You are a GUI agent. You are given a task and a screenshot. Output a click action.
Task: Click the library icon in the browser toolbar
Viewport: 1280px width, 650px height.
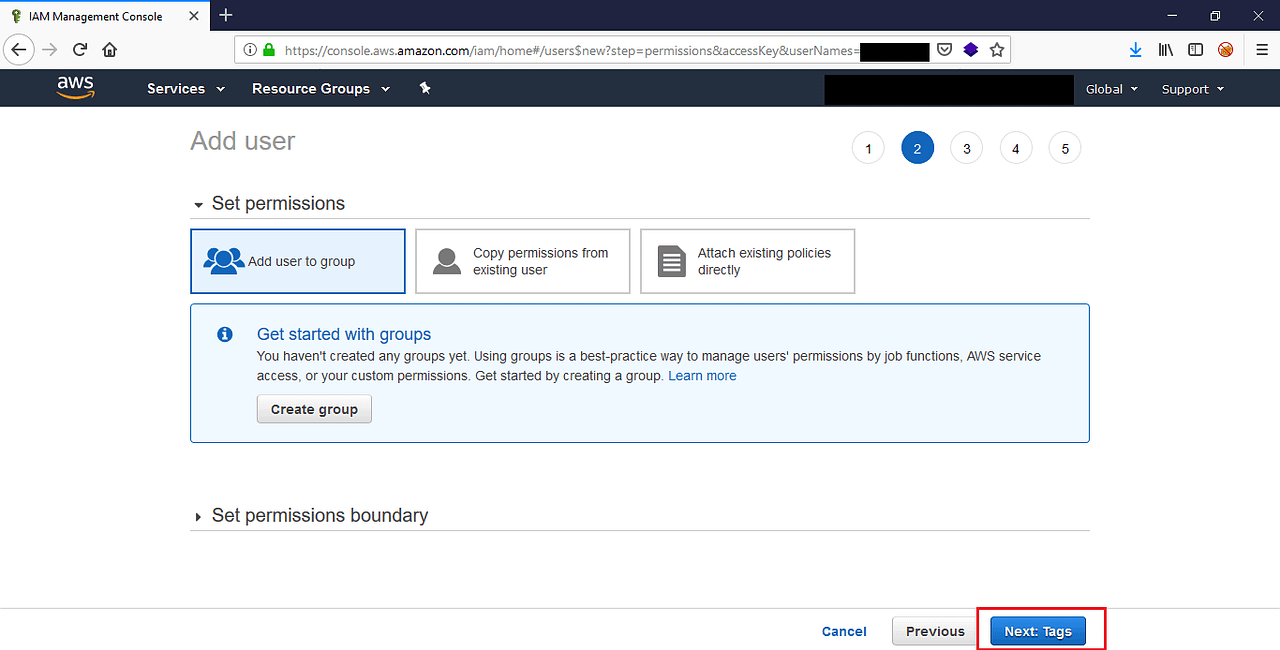pos(1165,49)
